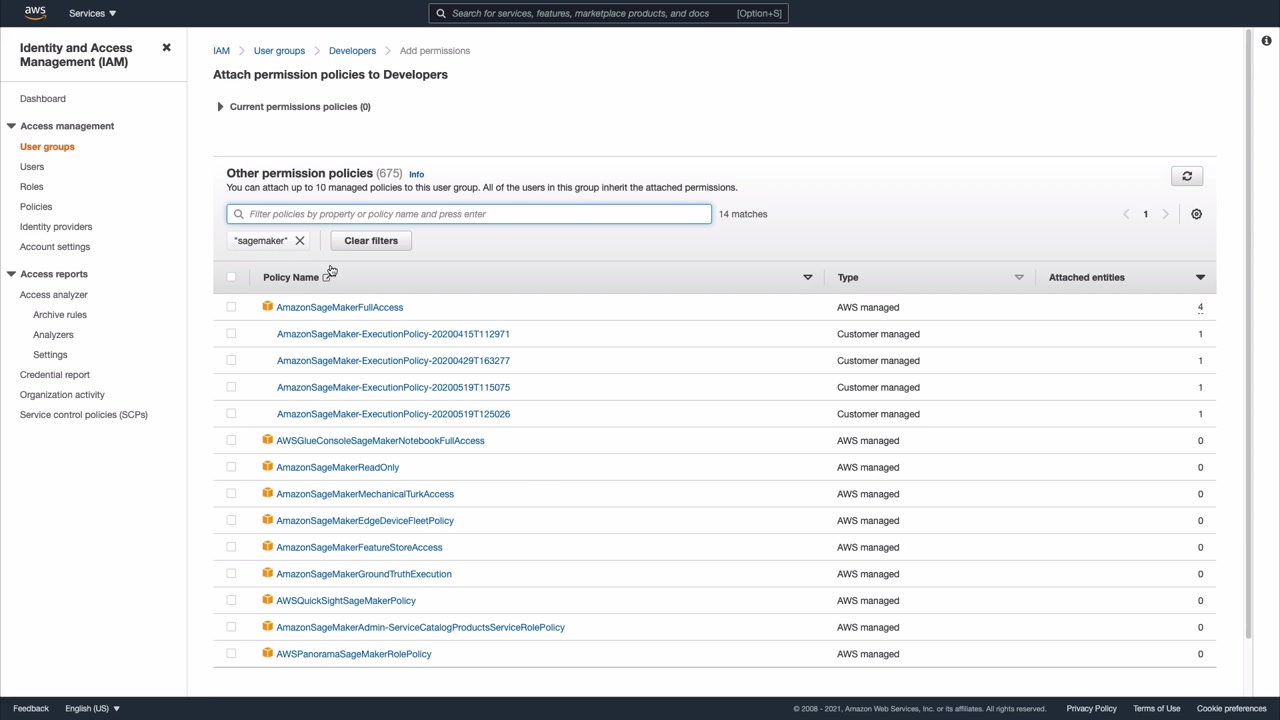Screen dimensions: 1280x720
Task: Click the page info icon at top right
Action: point(1266,41)
